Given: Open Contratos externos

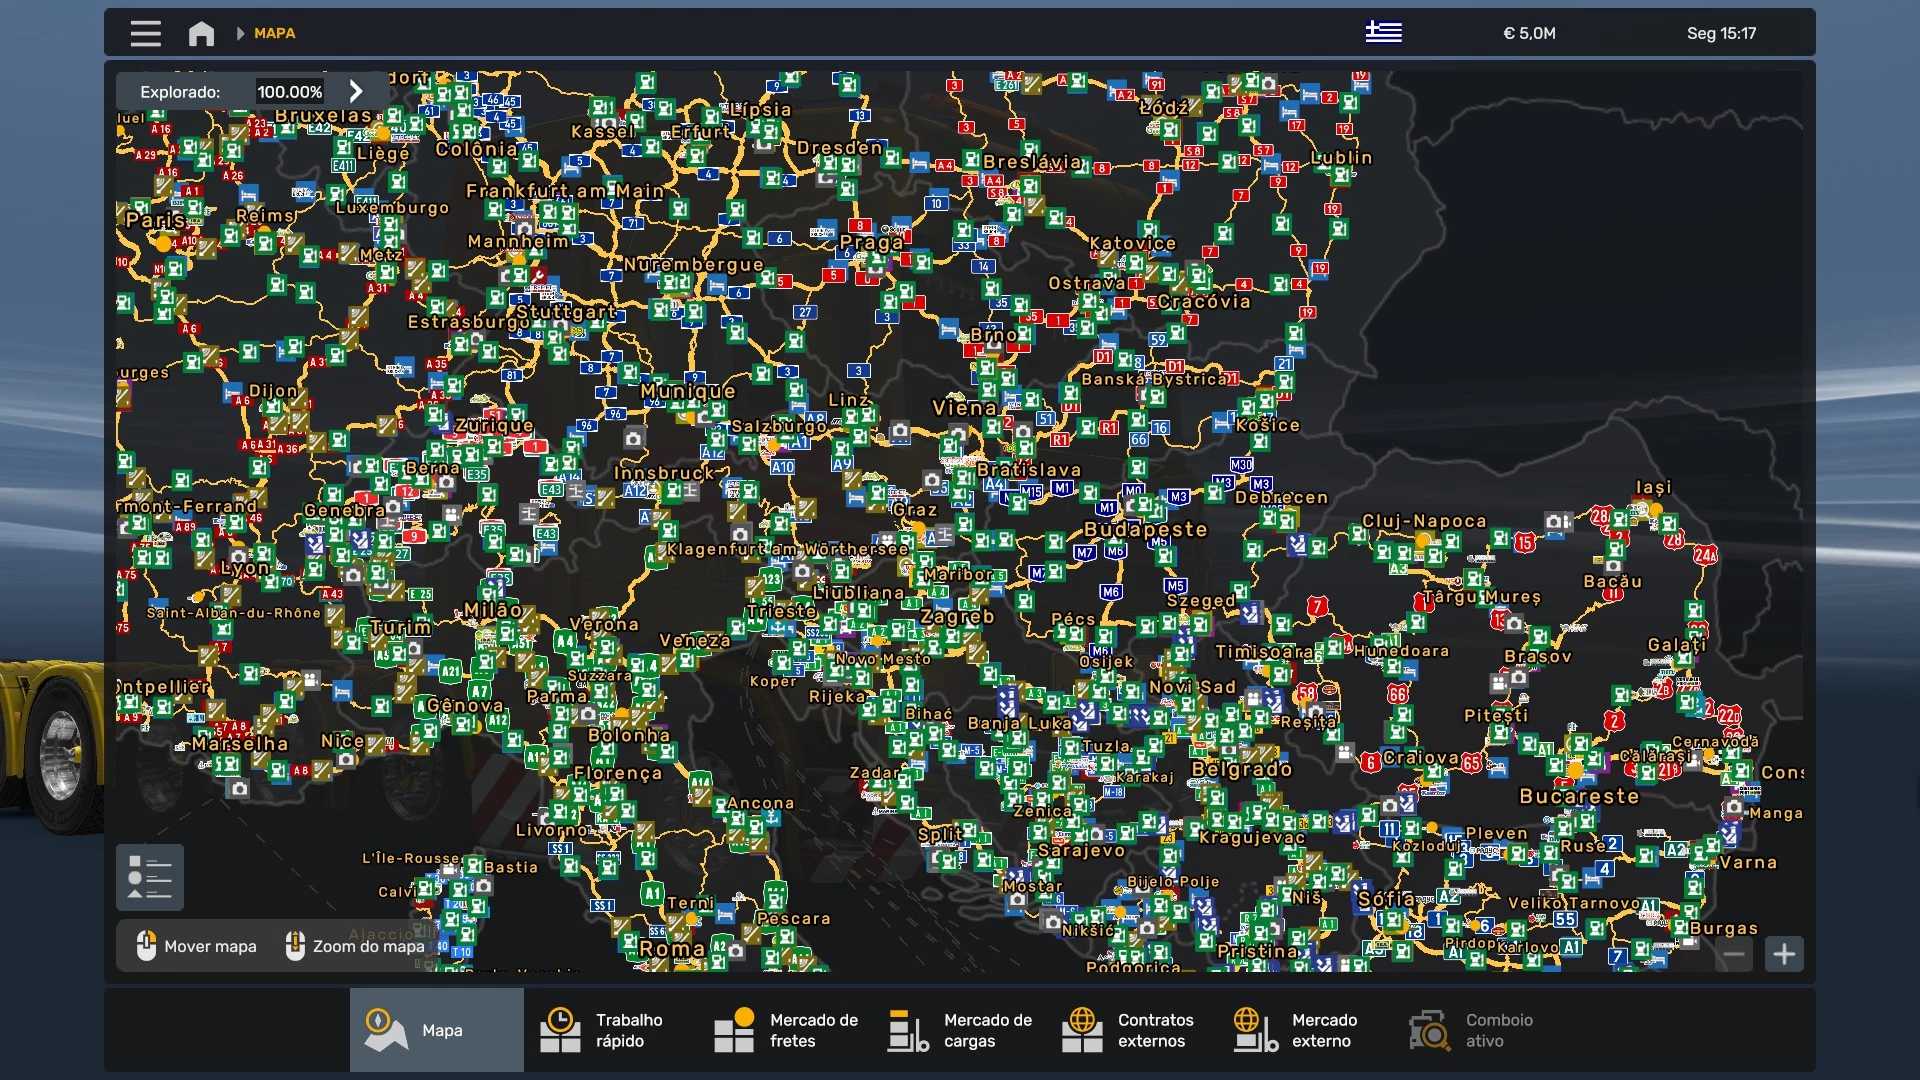Looking at the screenshot, I should coord(1130,1030).
